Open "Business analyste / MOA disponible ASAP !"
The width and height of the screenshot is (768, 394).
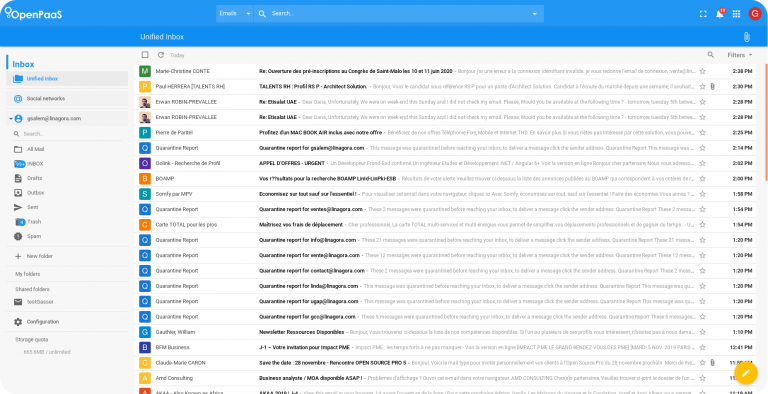coord(311,378)
